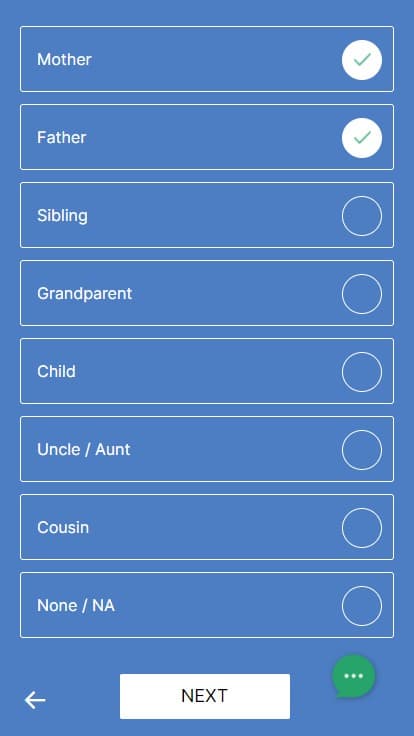
Task: Choose the Uncle / Aunt label text
Action: (84, 449)
